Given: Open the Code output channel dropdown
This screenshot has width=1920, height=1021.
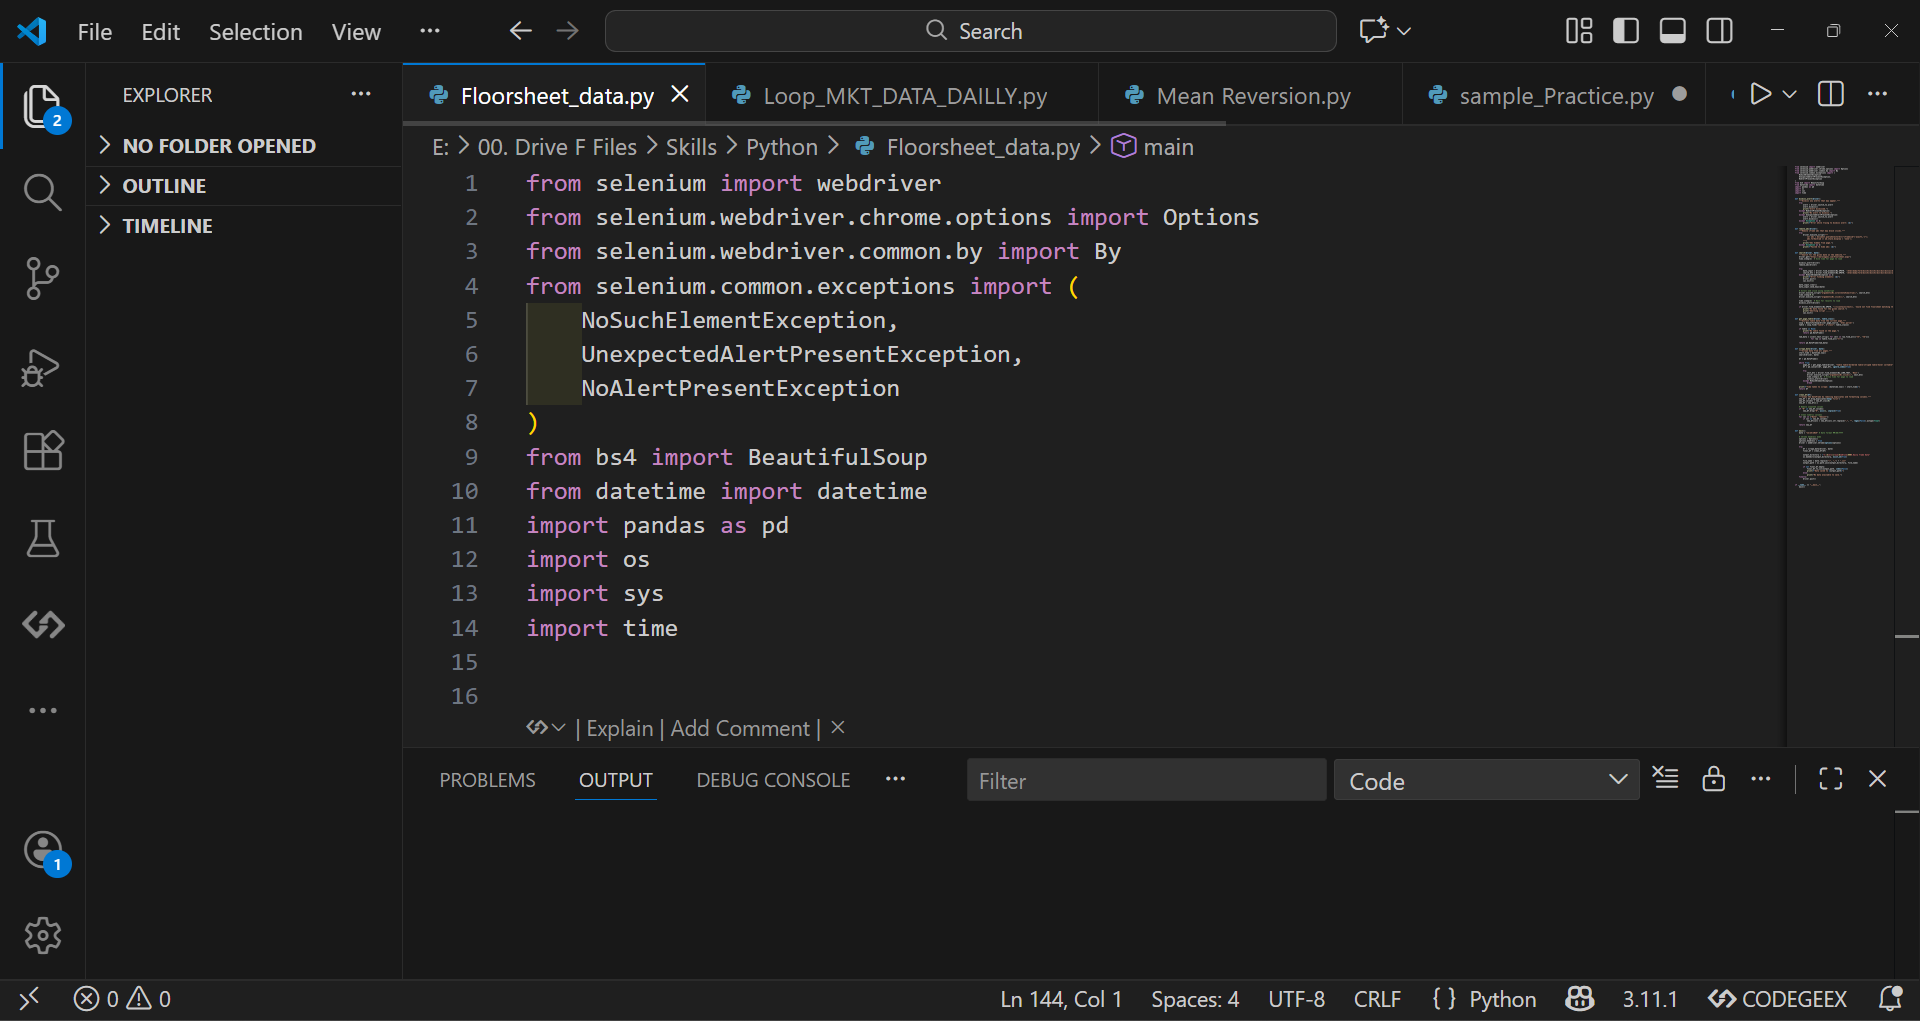Looking at the screenshot, I should [x=1485, y=780].
